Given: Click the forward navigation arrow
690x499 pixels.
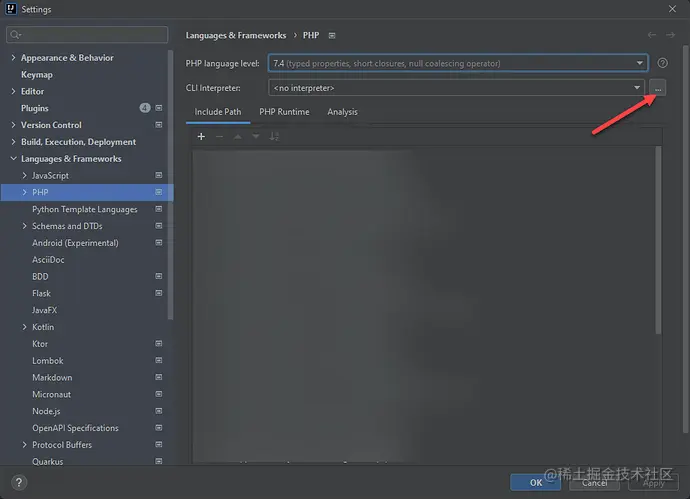Looking at the screenshot, I should pos(671,35).
